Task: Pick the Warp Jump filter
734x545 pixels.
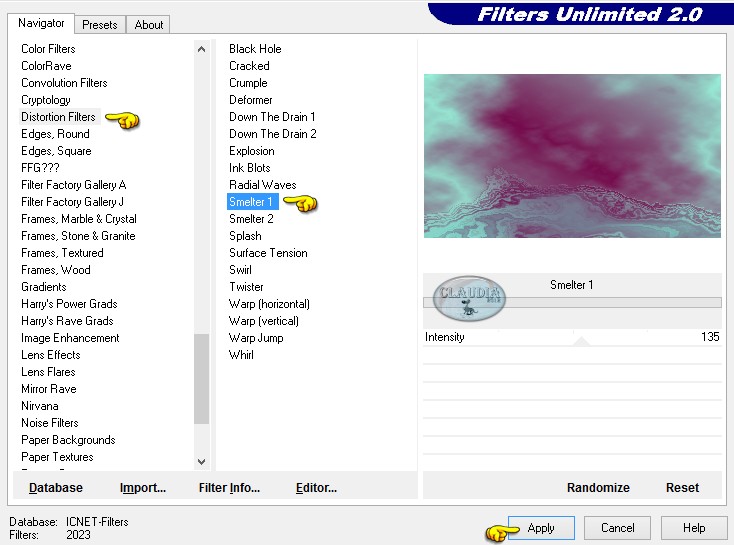Action: [256, 338]
